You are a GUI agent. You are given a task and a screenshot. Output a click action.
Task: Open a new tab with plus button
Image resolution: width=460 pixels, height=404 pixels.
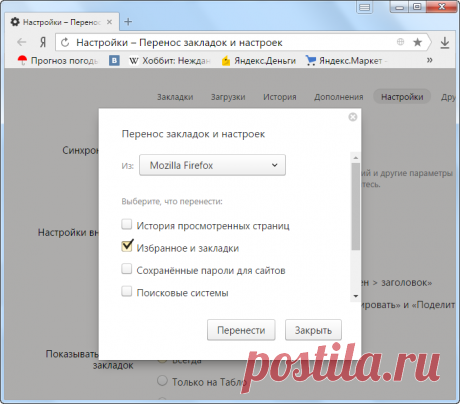pos(128,22)
